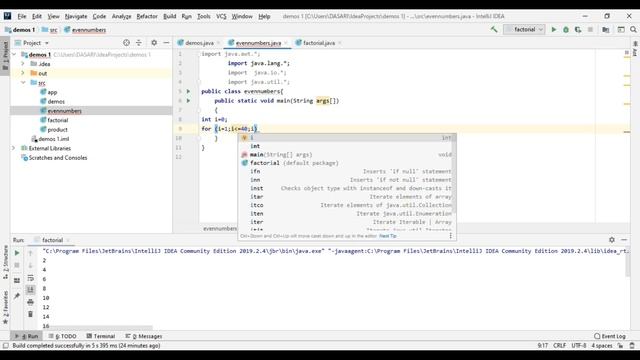
Task: Run the factorial configuration with green play button
Action: pos(553,29)
